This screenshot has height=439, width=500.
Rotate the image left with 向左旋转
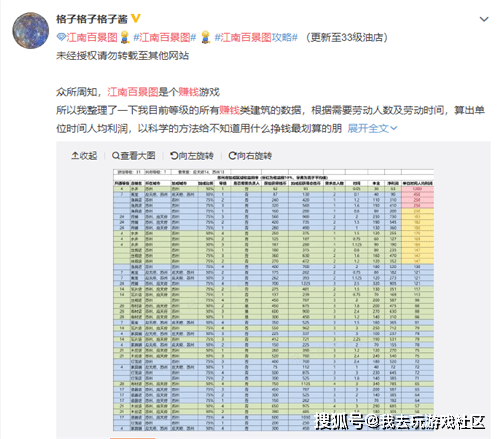point(192,156)
